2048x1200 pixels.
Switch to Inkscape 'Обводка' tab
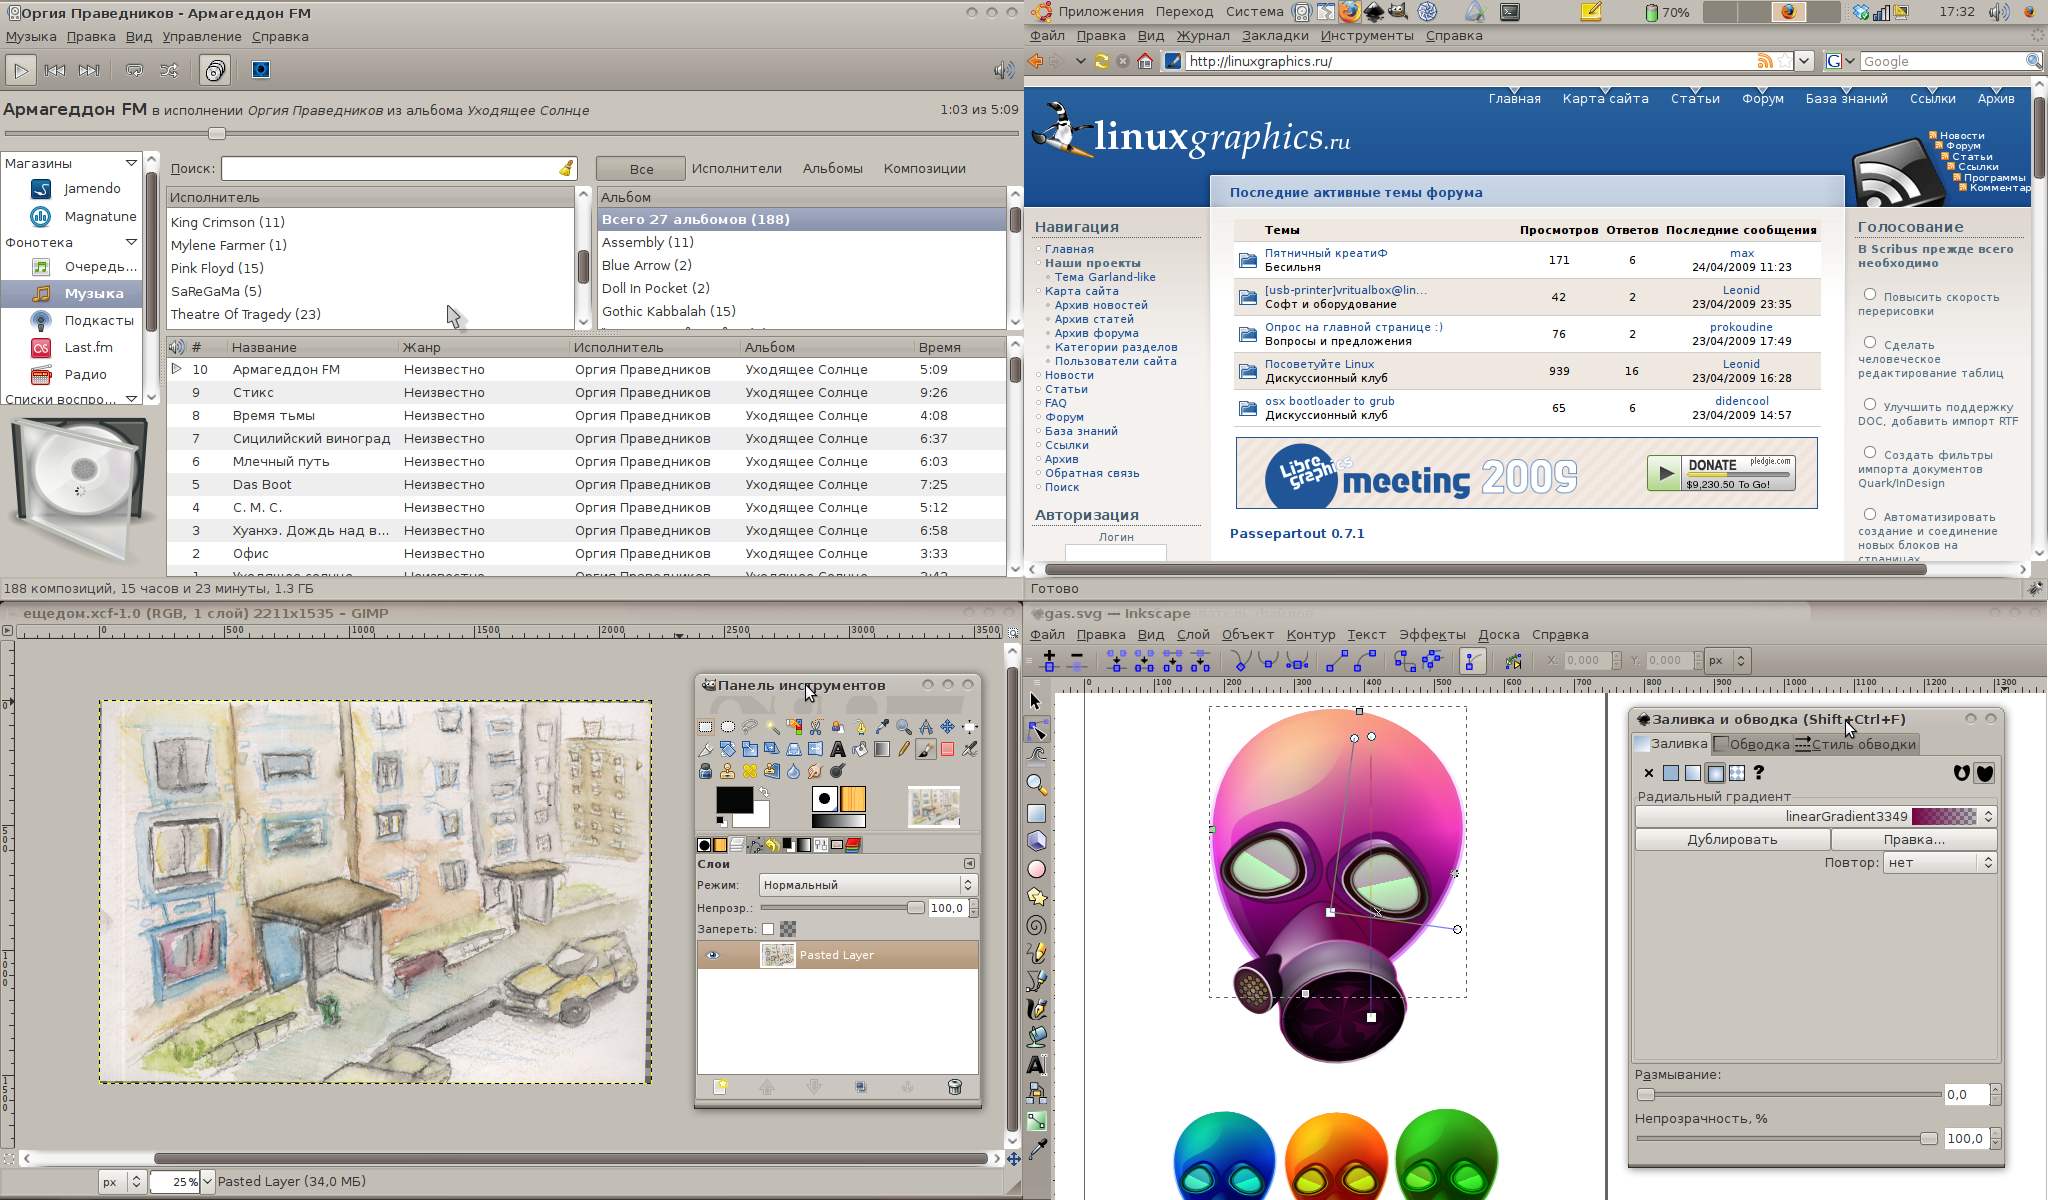1752,744
